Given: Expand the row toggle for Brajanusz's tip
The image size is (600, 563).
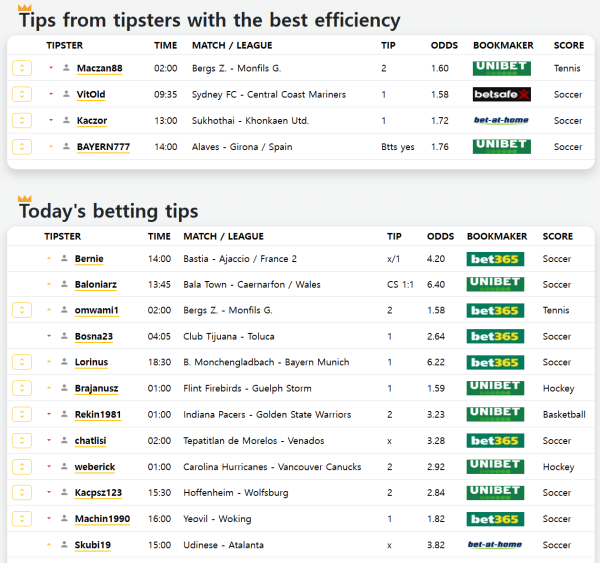Looking at the screenshot, I should point(21,388).
